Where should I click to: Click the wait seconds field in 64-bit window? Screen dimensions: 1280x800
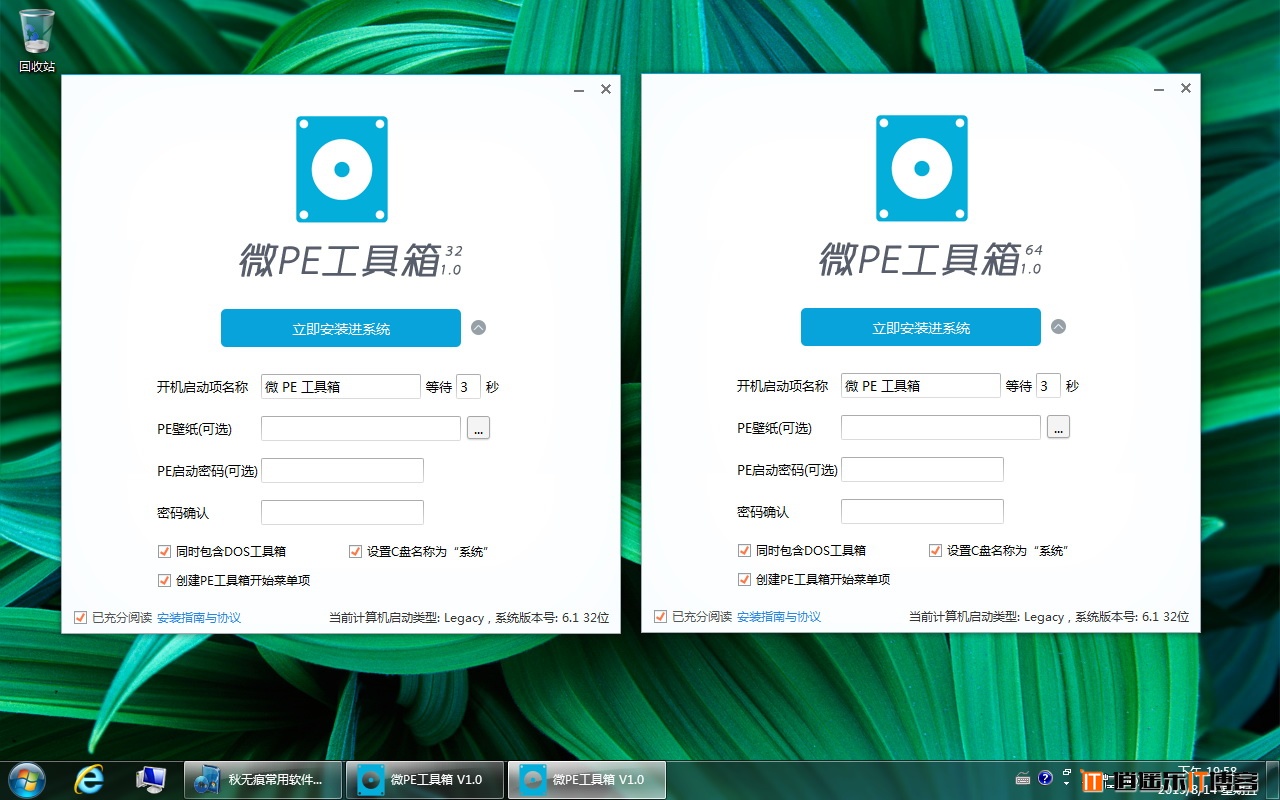(x=1048, y=386)
